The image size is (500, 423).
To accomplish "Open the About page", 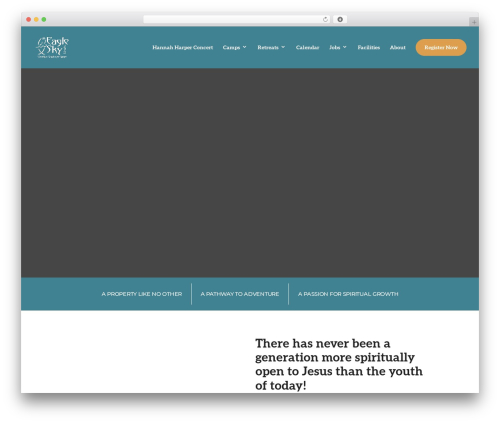I will [x=398, y=47].
